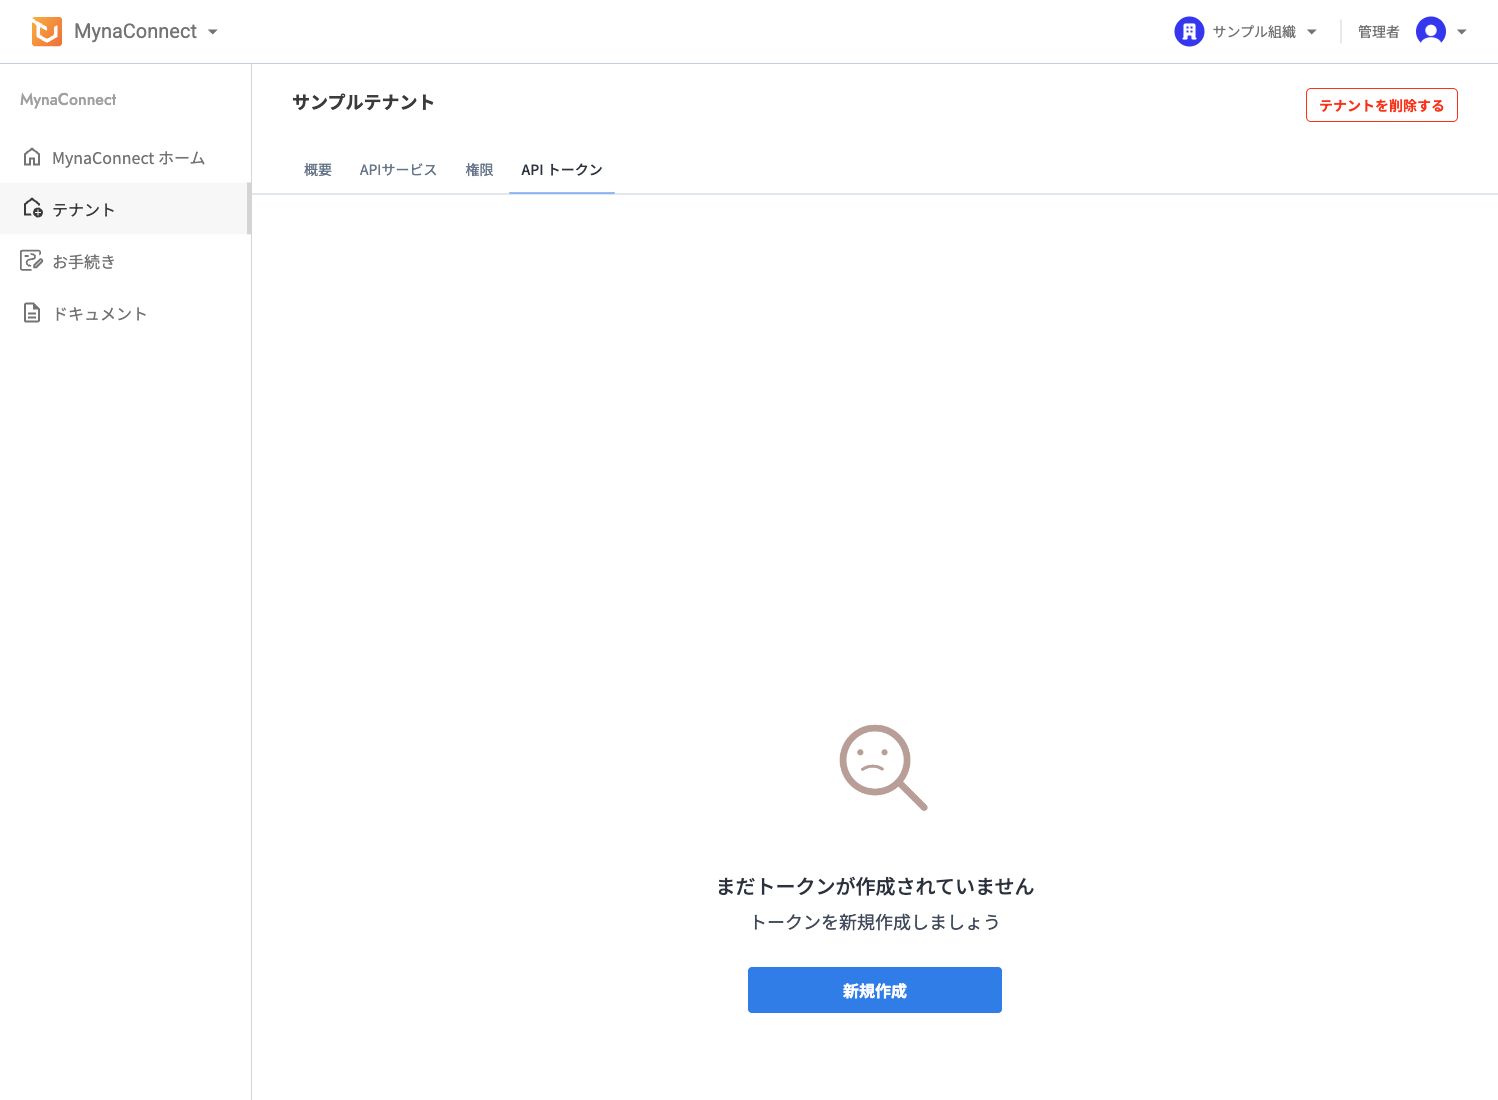Click the テナントを削除する button
1498x1100 pixels.
(x=1382, y=105)
